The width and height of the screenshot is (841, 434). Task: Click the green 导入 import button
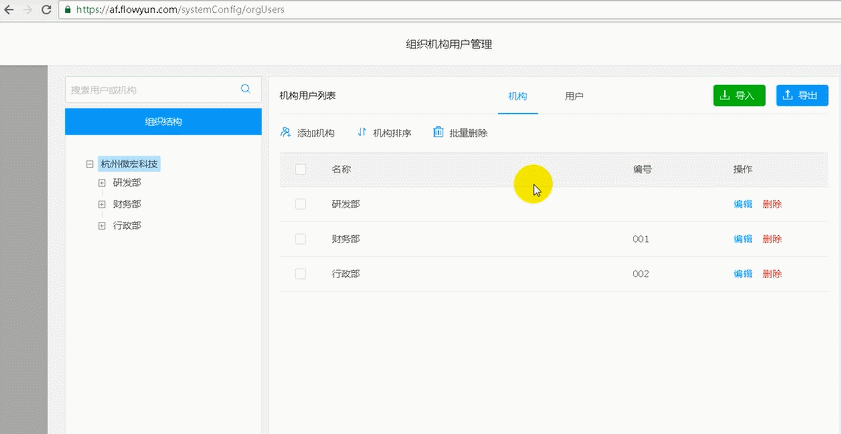(739, 95)
